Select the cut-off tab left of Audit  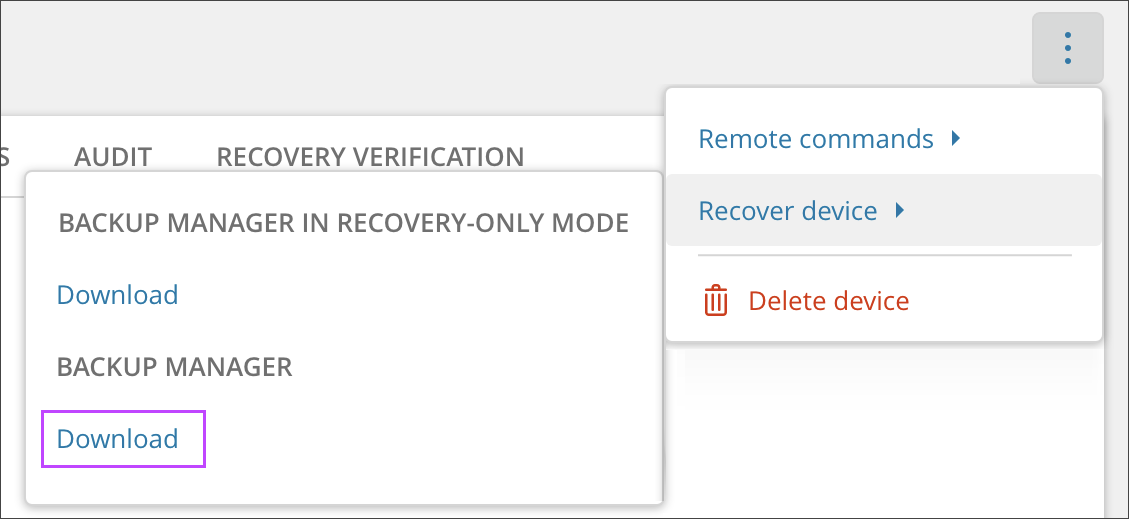[x=5, y=157]
